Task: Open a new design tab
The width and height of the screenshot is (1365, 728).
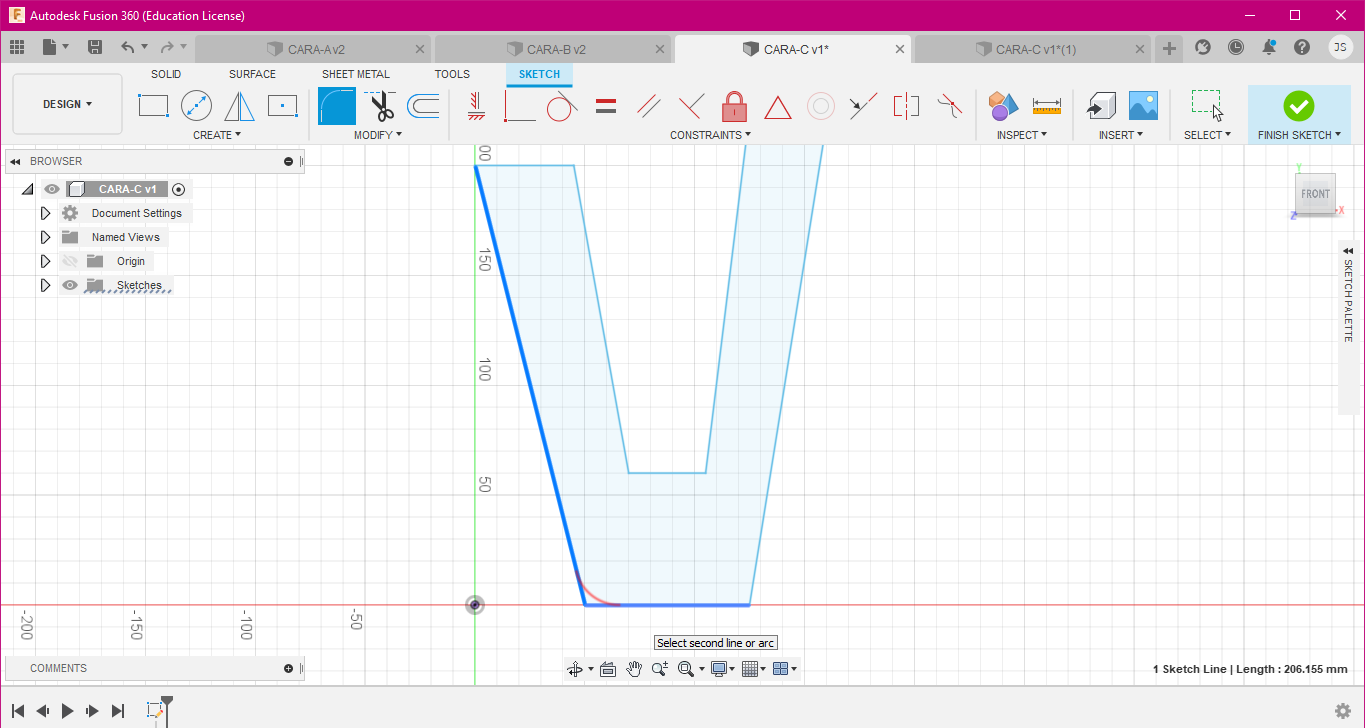Action: (1169, 47)
